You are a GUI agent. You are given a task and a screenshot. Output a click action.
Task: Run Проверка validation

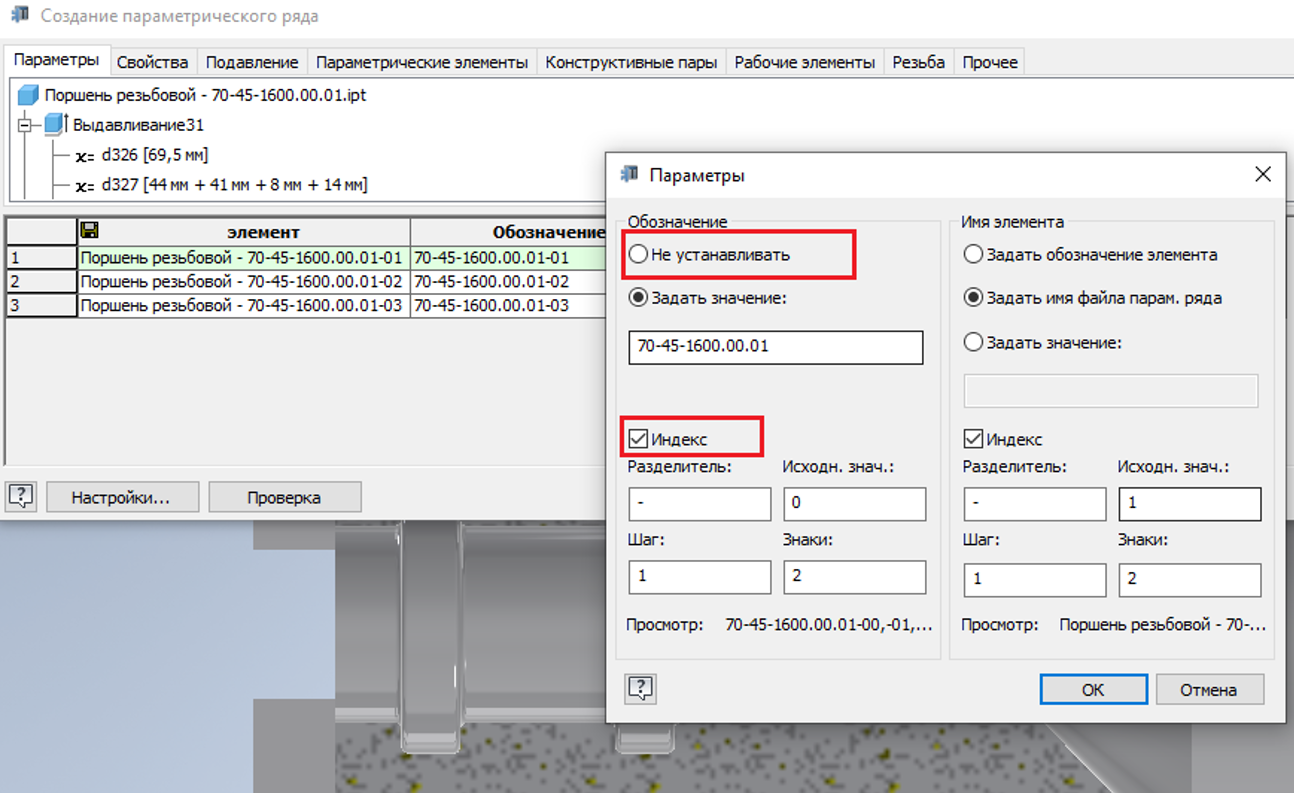point(285,496)
